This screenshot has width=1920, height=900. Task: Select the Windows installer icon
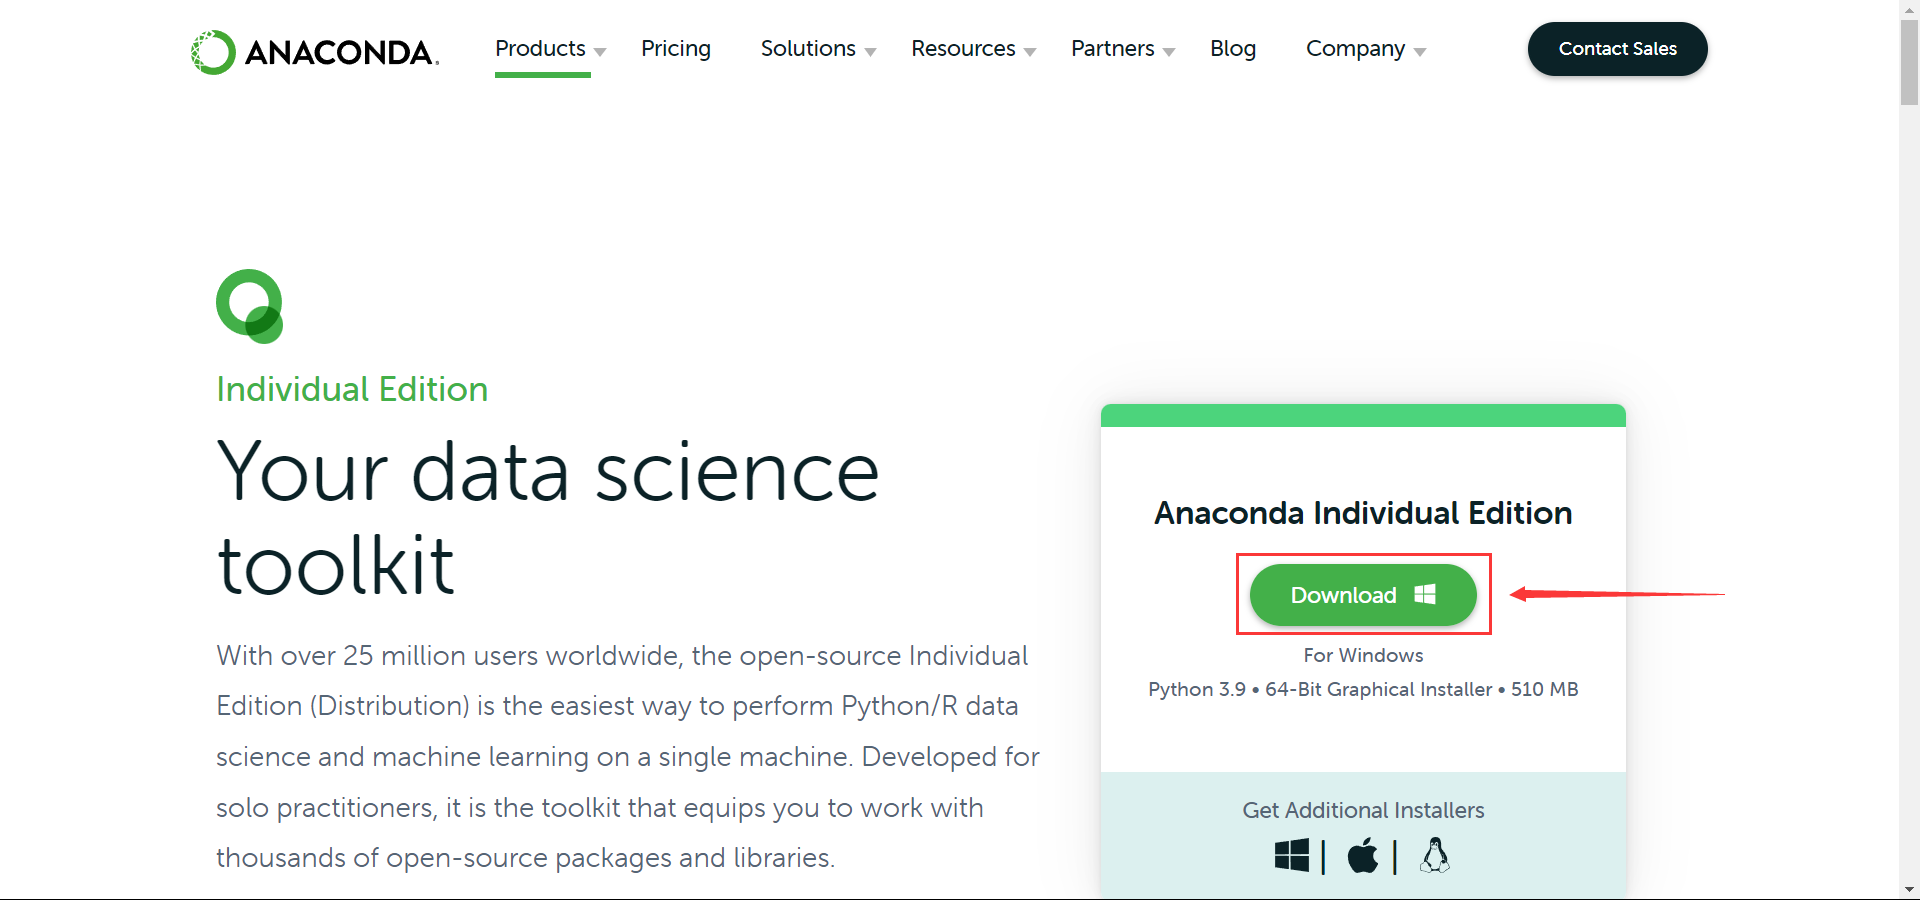click(1291, 856)
